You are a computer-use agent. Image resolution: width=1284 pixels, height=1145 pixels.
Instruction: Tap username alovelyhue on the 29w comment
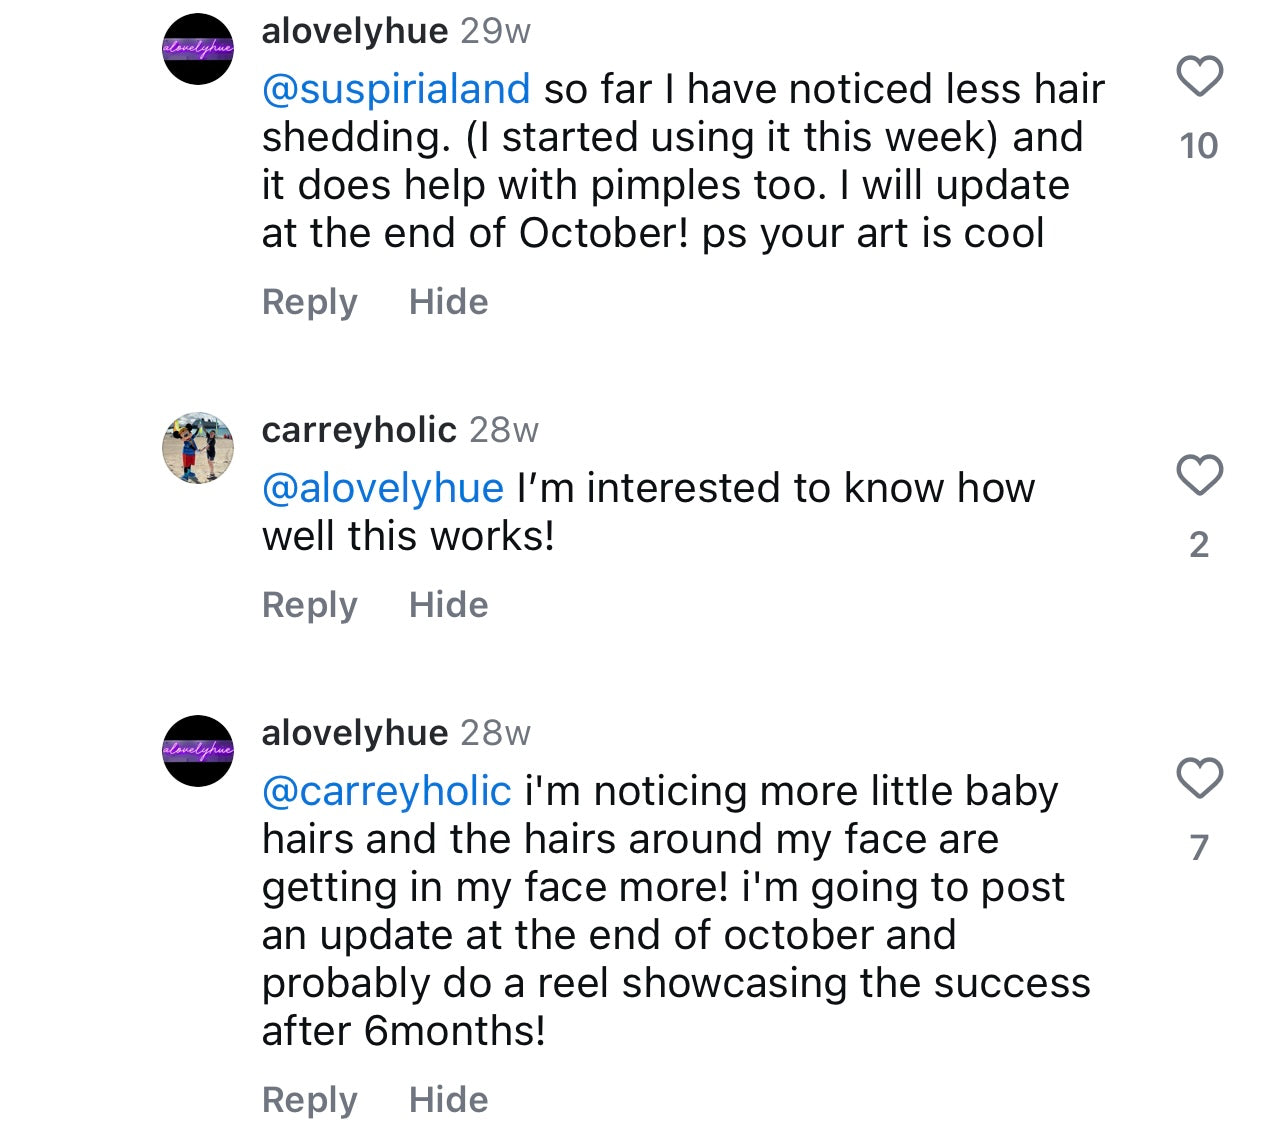pos(354,32)
